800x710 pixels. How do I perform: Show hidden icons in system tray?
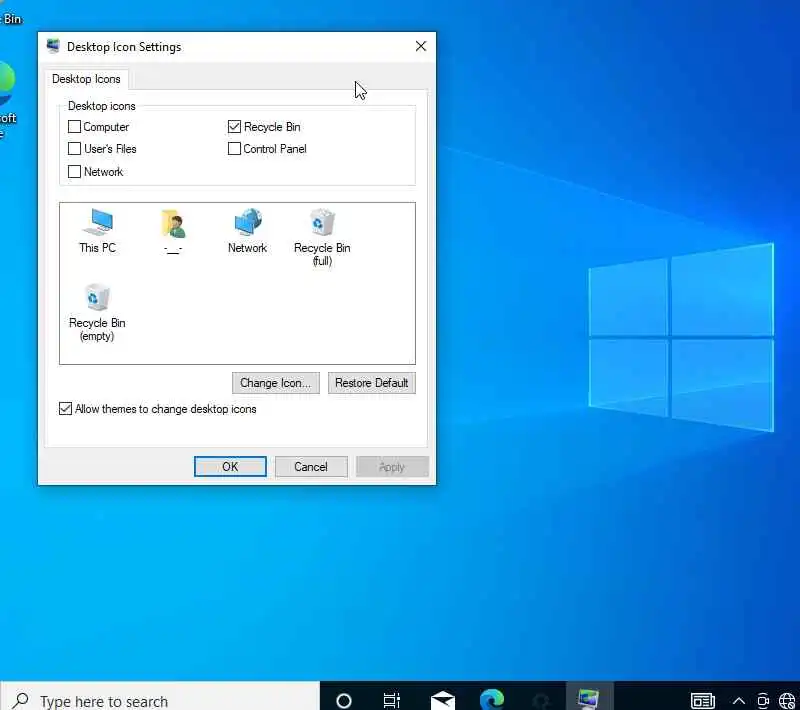[739, 701]
